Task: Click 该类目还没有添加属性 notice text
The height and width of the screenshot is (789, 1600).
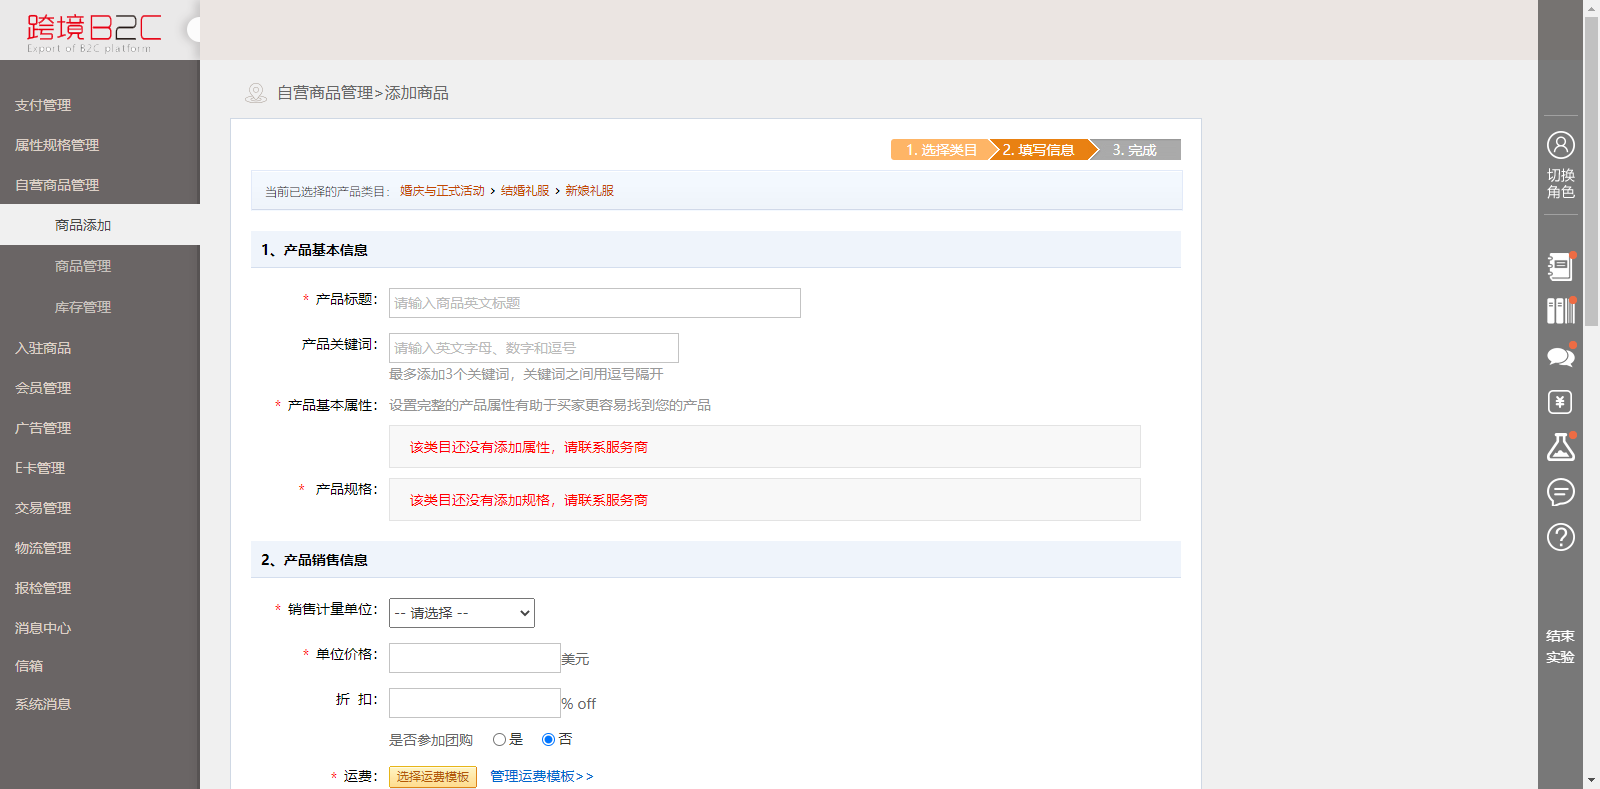Action: point(529,447)
